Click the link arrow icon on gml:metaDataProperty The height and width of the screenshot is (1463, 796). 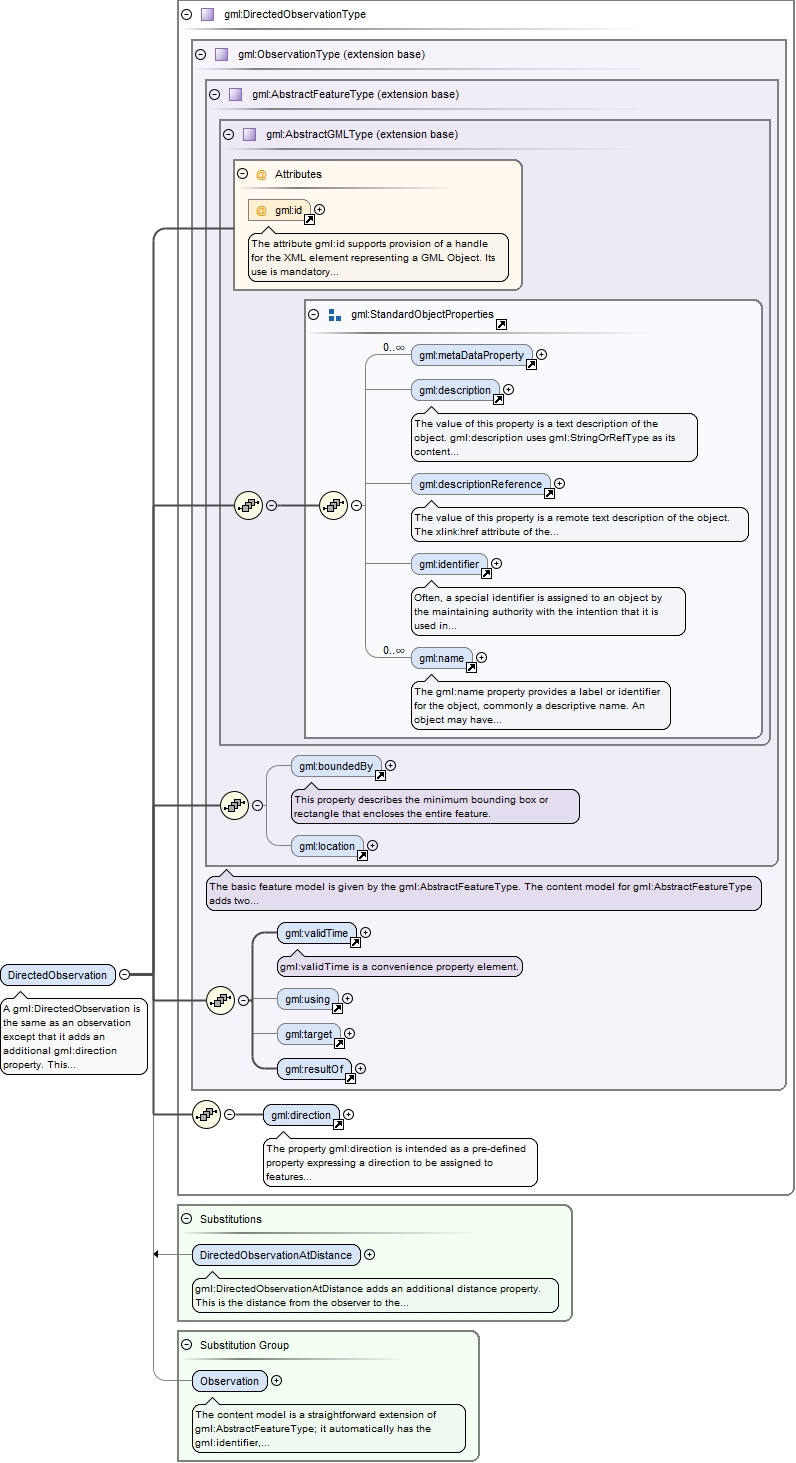531,364
